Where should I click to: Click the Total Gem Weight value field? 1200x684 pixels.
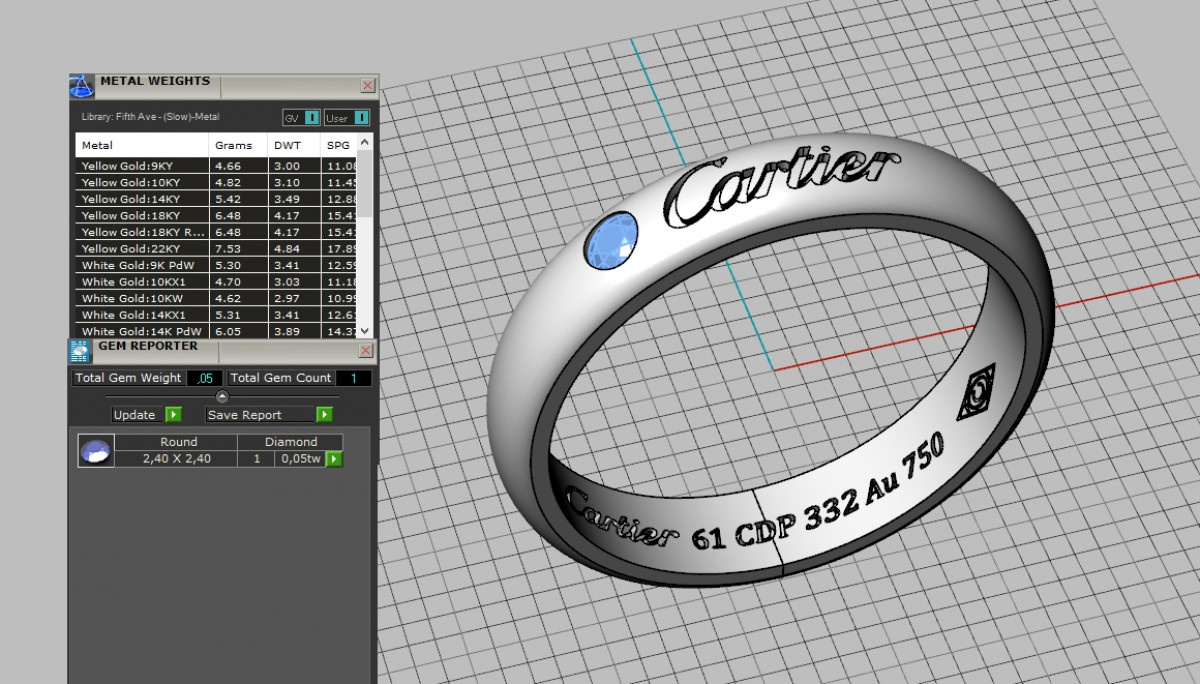tap(204, 378)
